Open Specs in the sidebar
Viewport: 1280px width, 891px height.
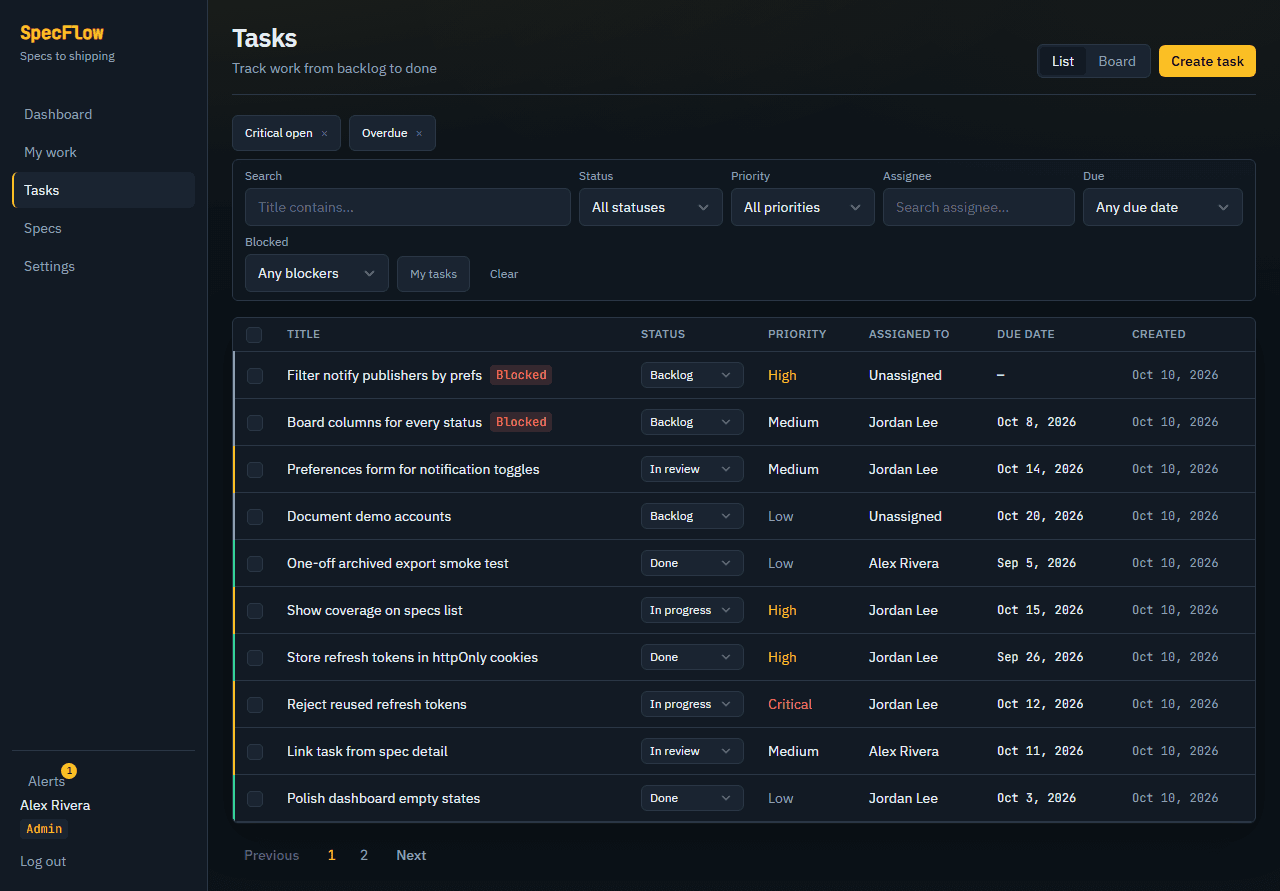pyautogui.click(x=103, y=228)
